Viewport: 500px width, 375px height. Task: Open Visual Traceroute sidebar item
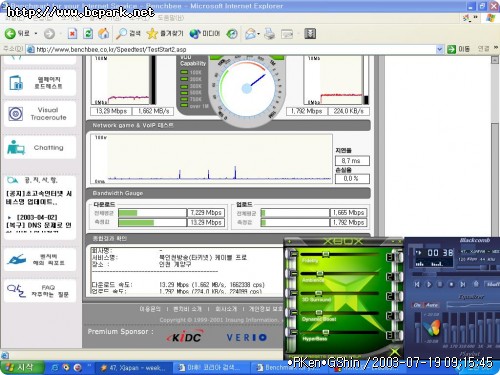tap(40, 114)
